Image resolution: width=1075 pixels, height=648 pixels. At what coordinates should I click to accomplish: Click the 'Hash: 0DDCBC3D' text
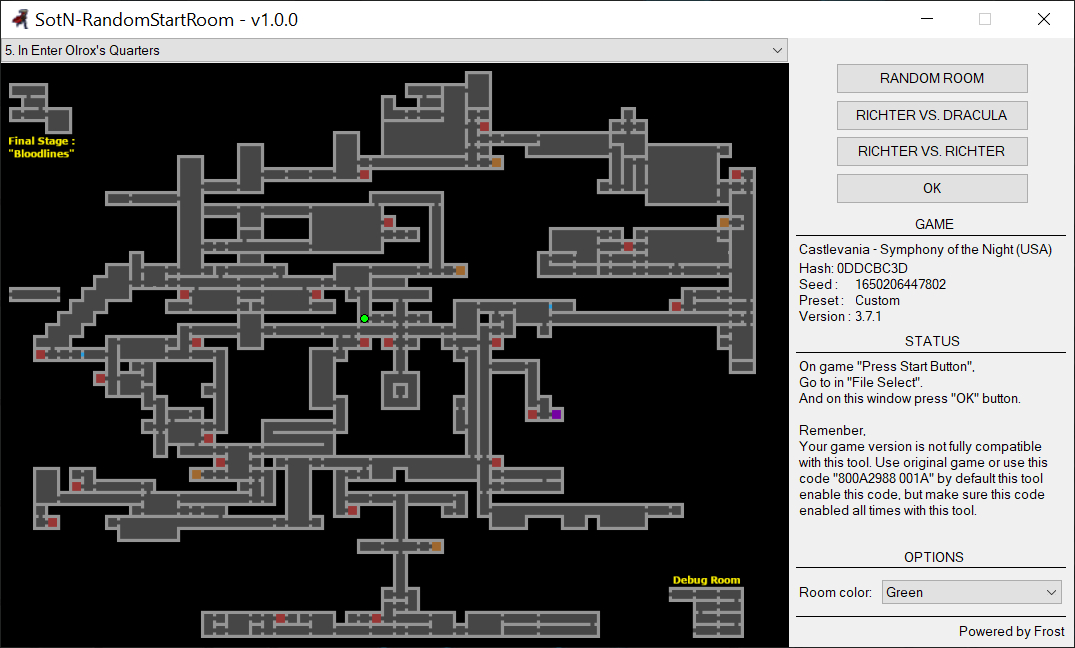tap(853, 268)
